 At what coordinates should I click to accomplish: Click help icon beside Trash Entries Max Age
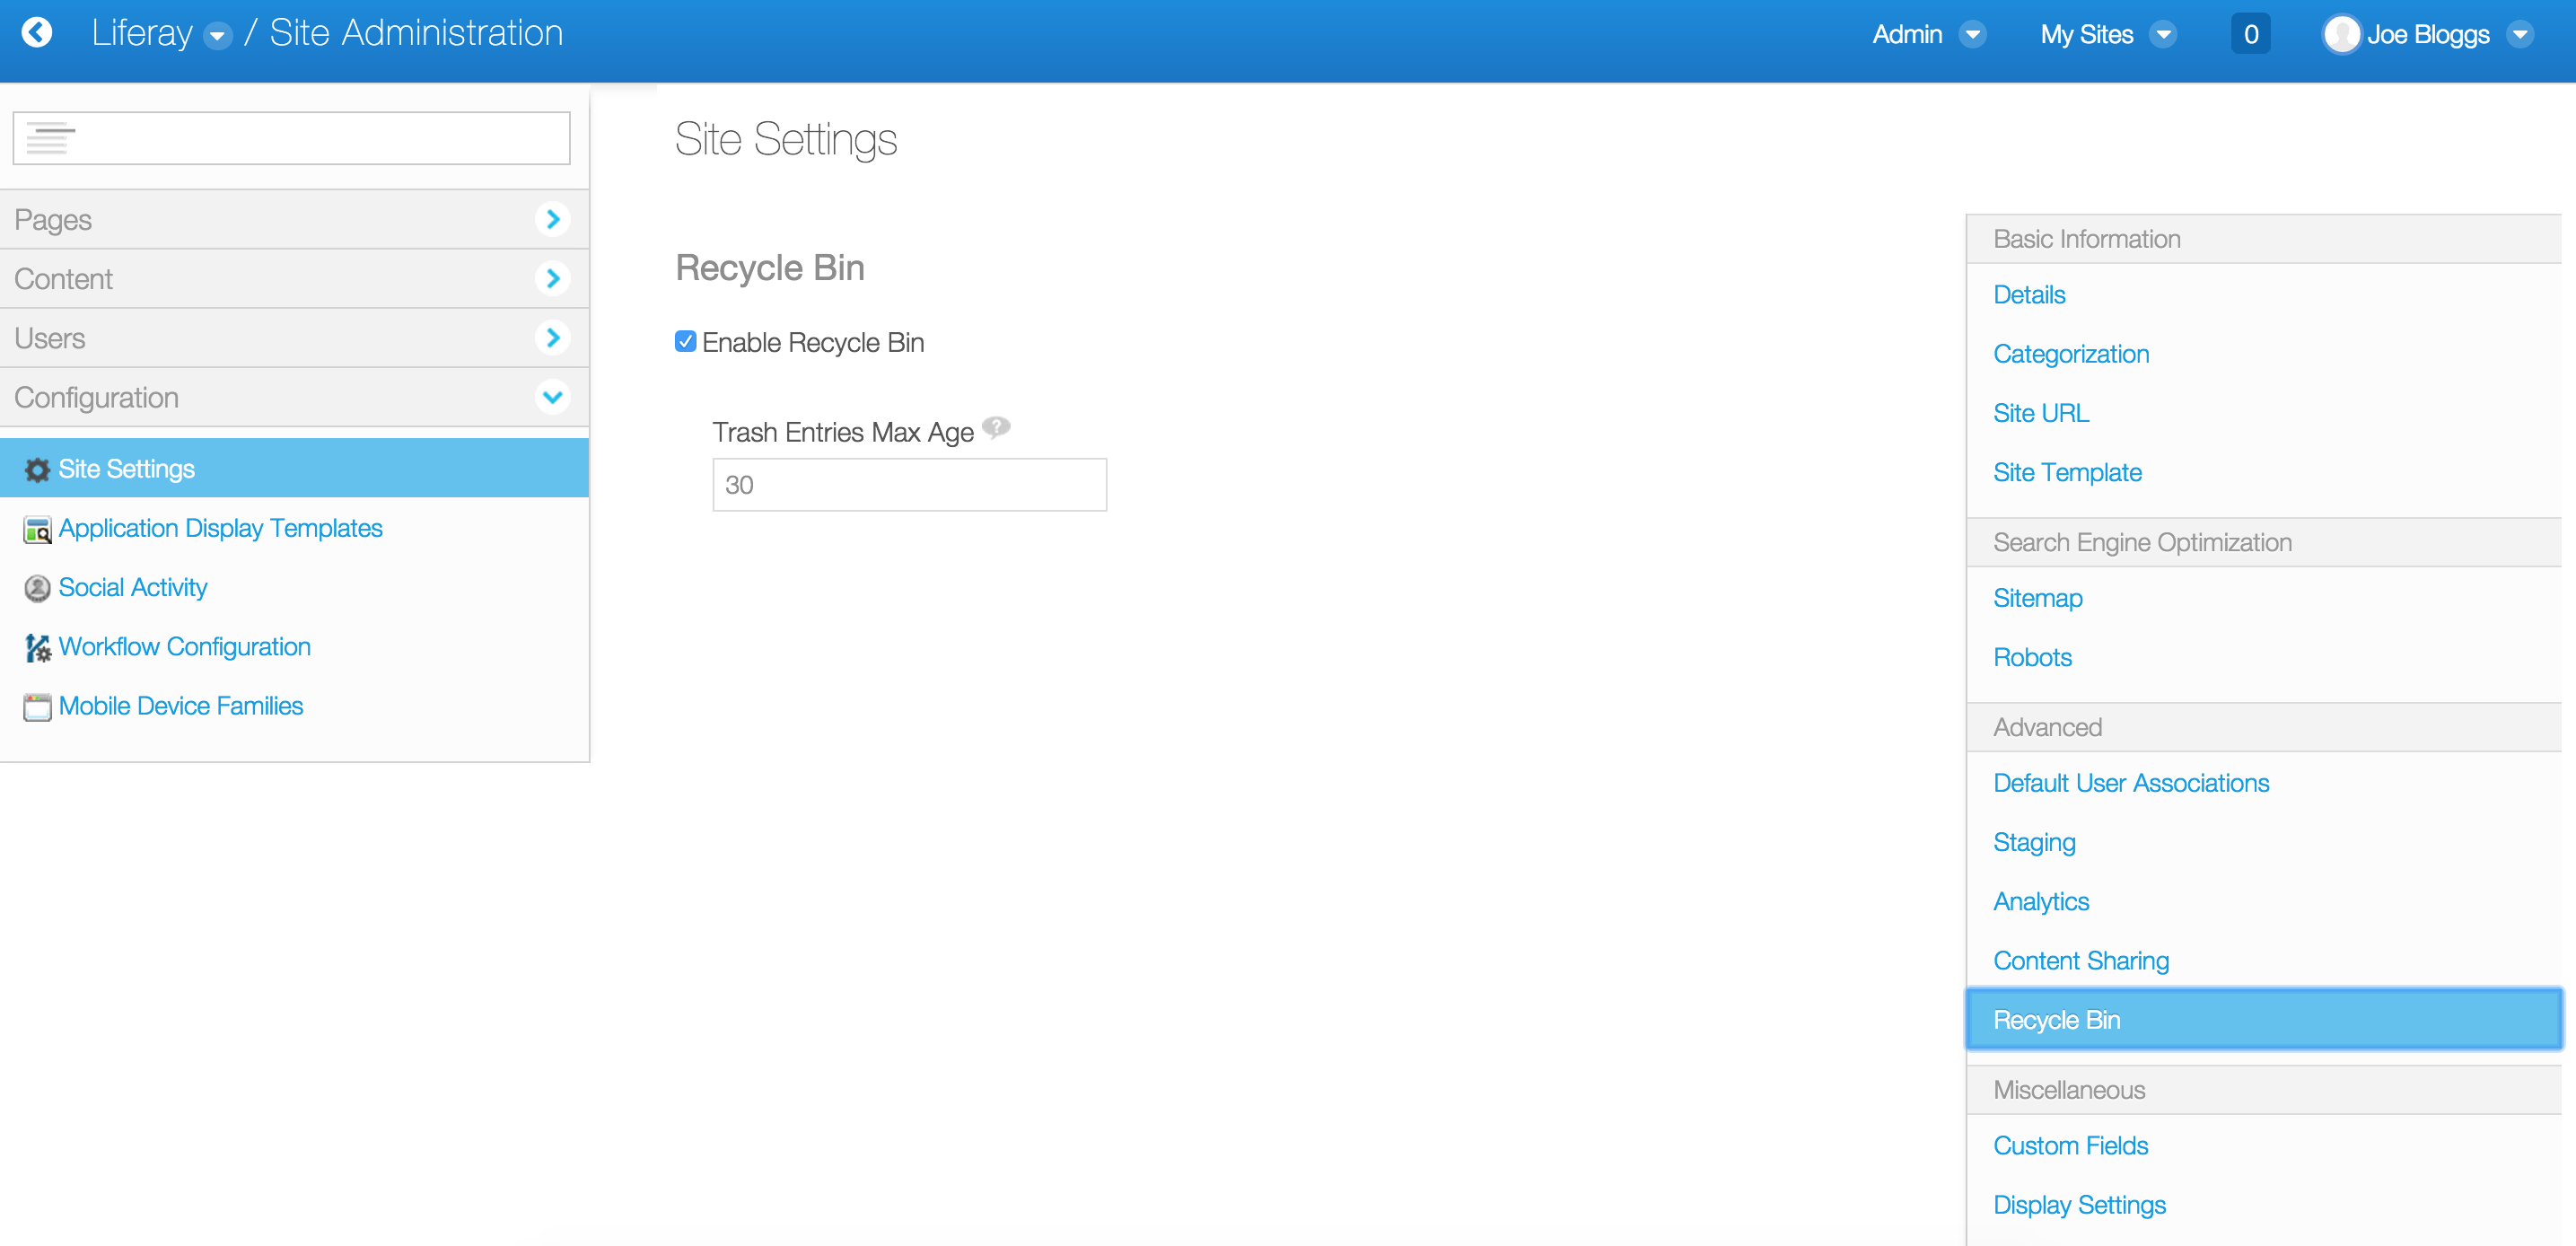tap(996, 428)
